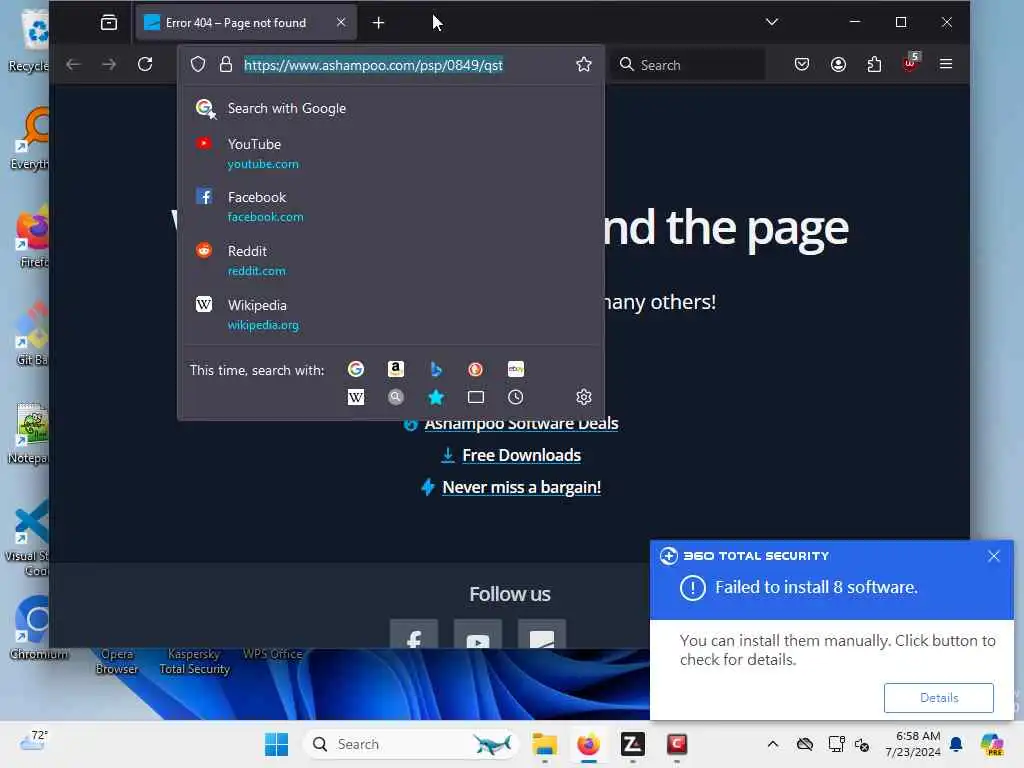Open the clock showing 6:58 AM

[x=913, y=744]
